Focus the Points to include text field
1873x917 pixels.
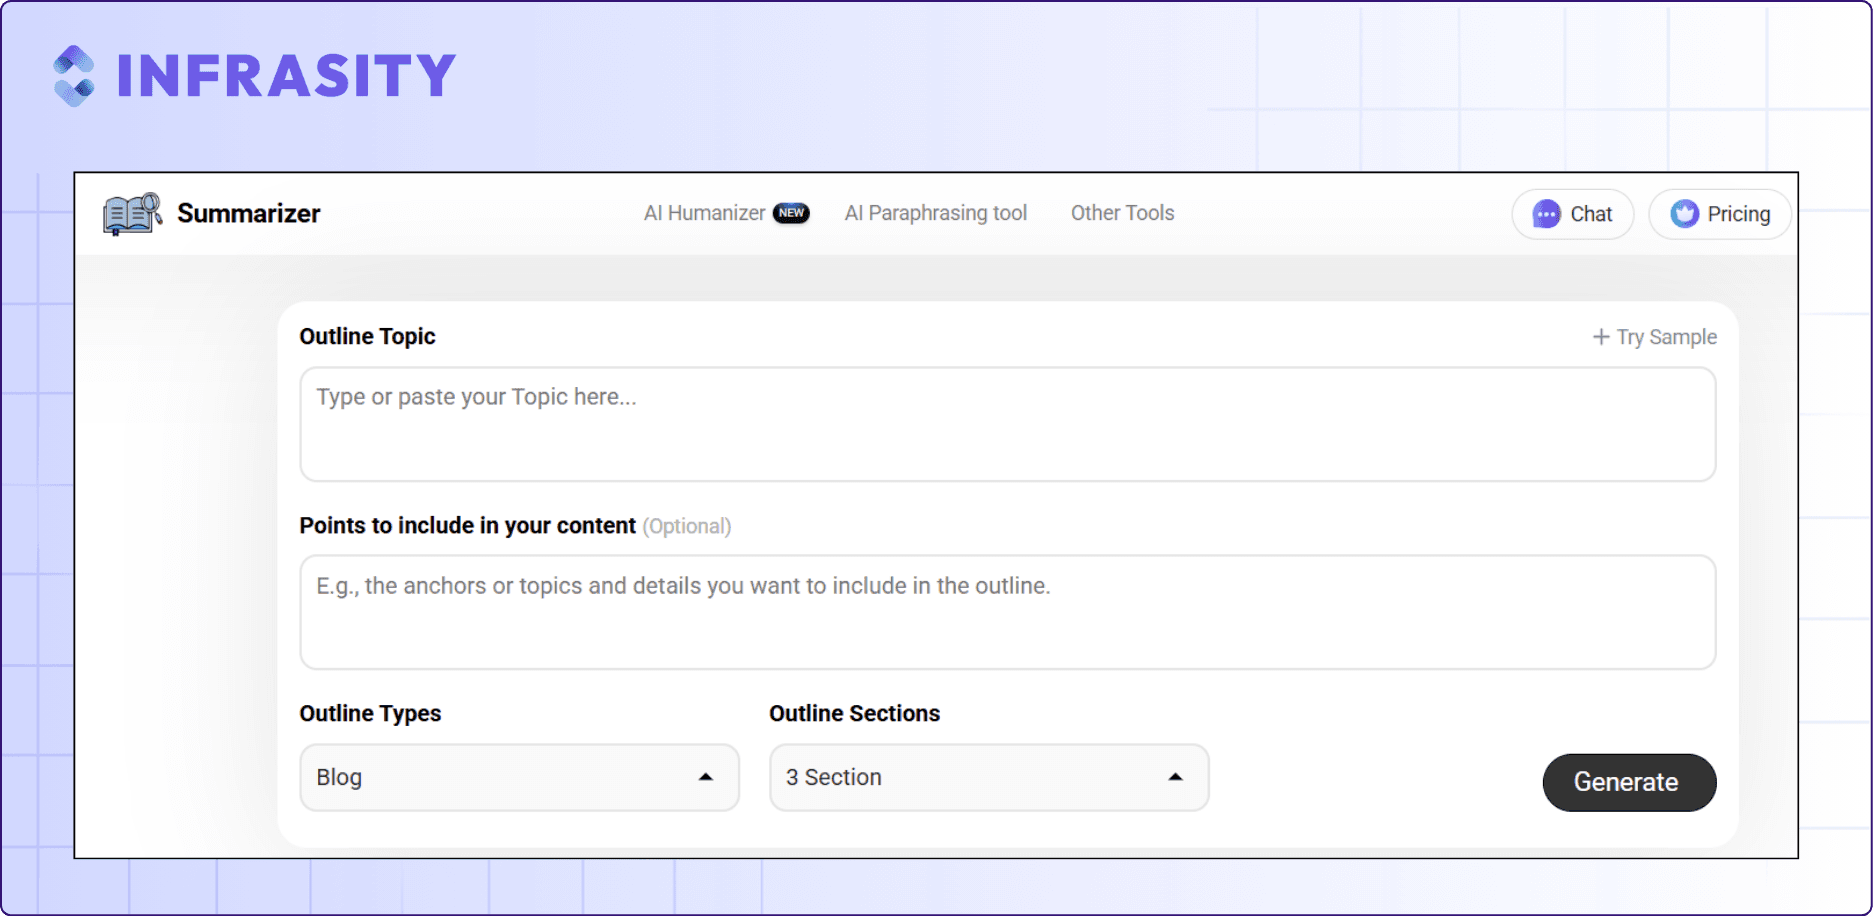pos(1008,612)
